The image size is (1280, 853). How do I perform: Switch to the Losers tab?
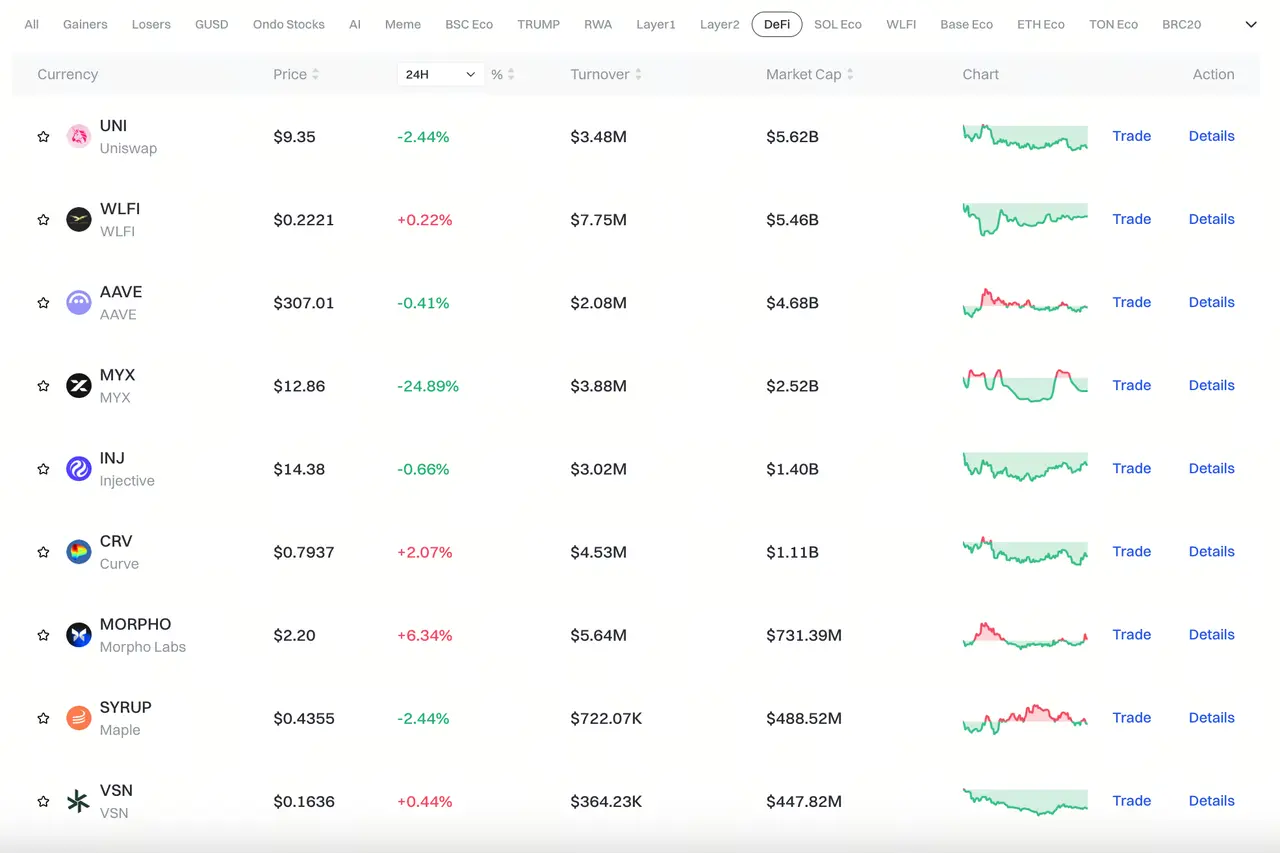151,24
